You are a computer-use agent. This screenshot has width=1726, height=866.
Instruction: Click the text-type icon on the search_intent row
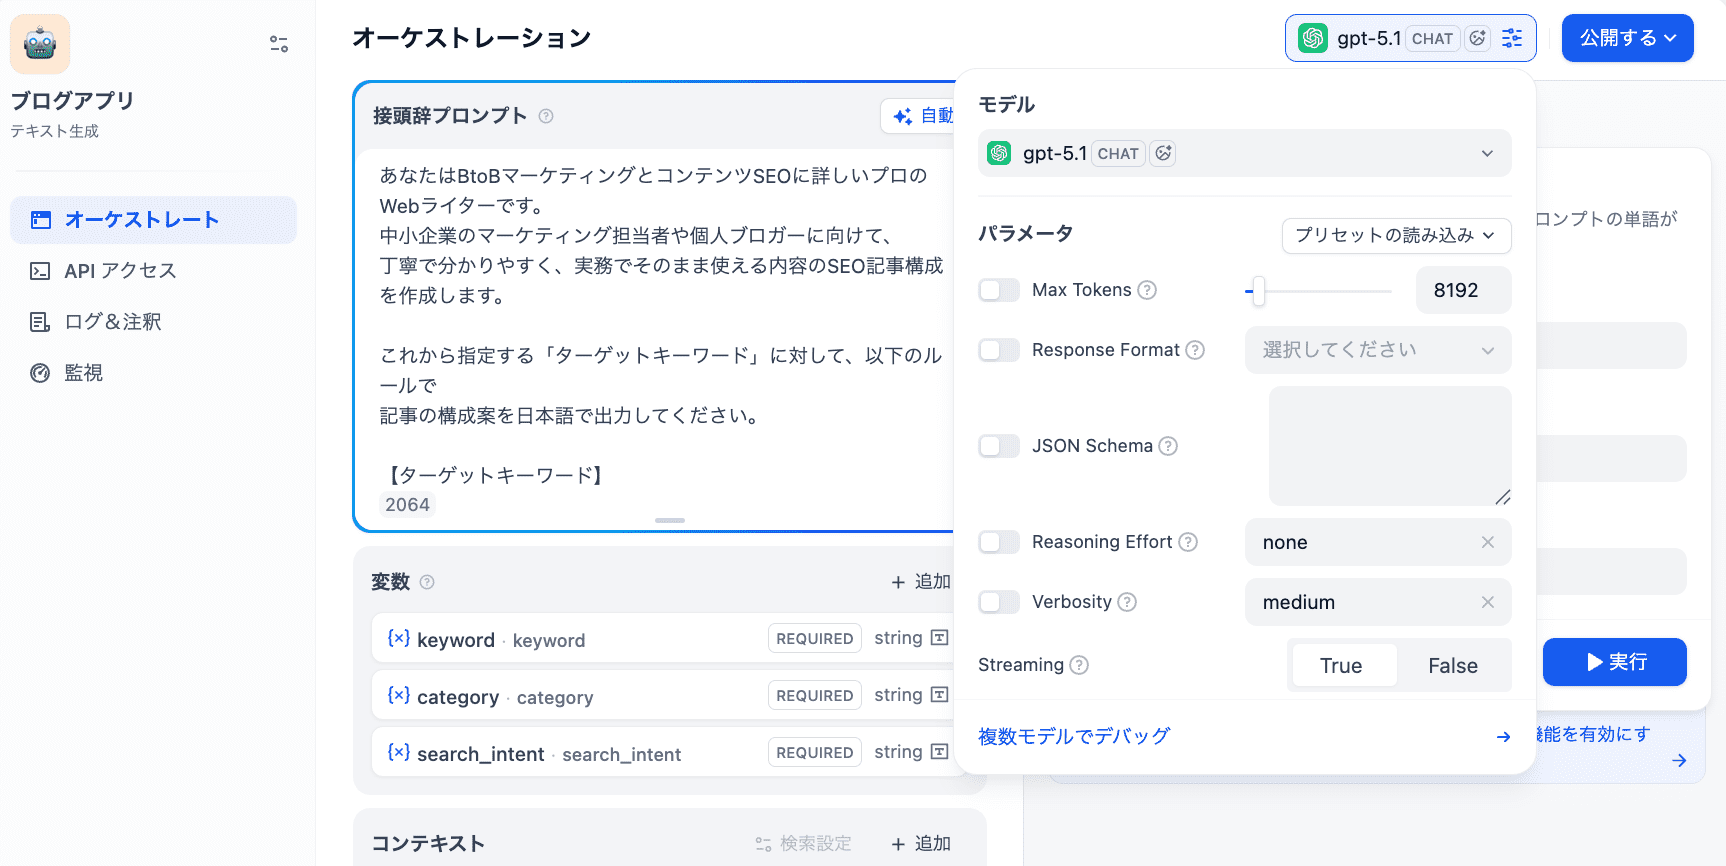(939, 752)
